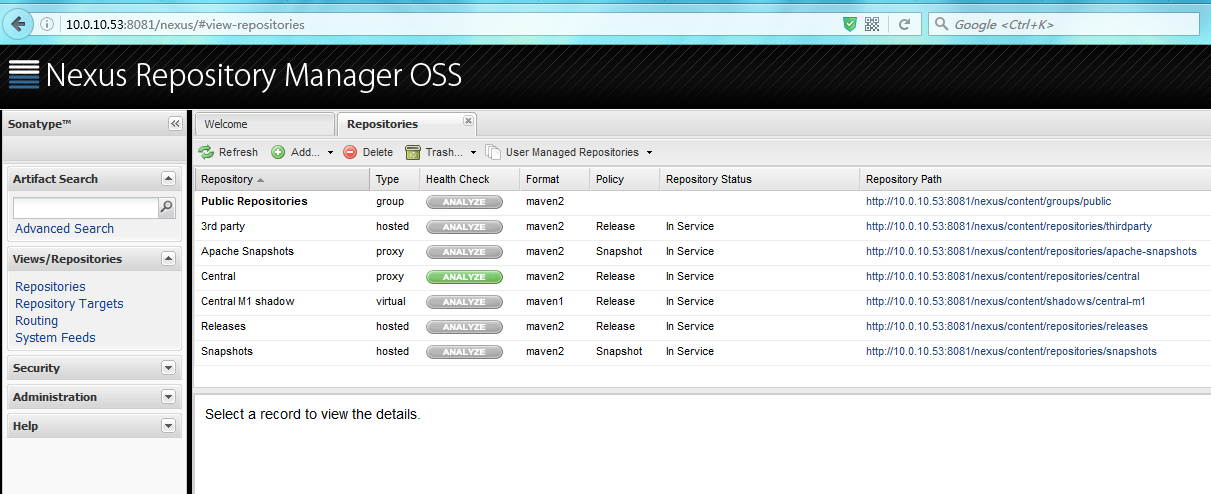1211x494 pixels.
Task: Click the browser back arrow button
Action: coord(18,24)
